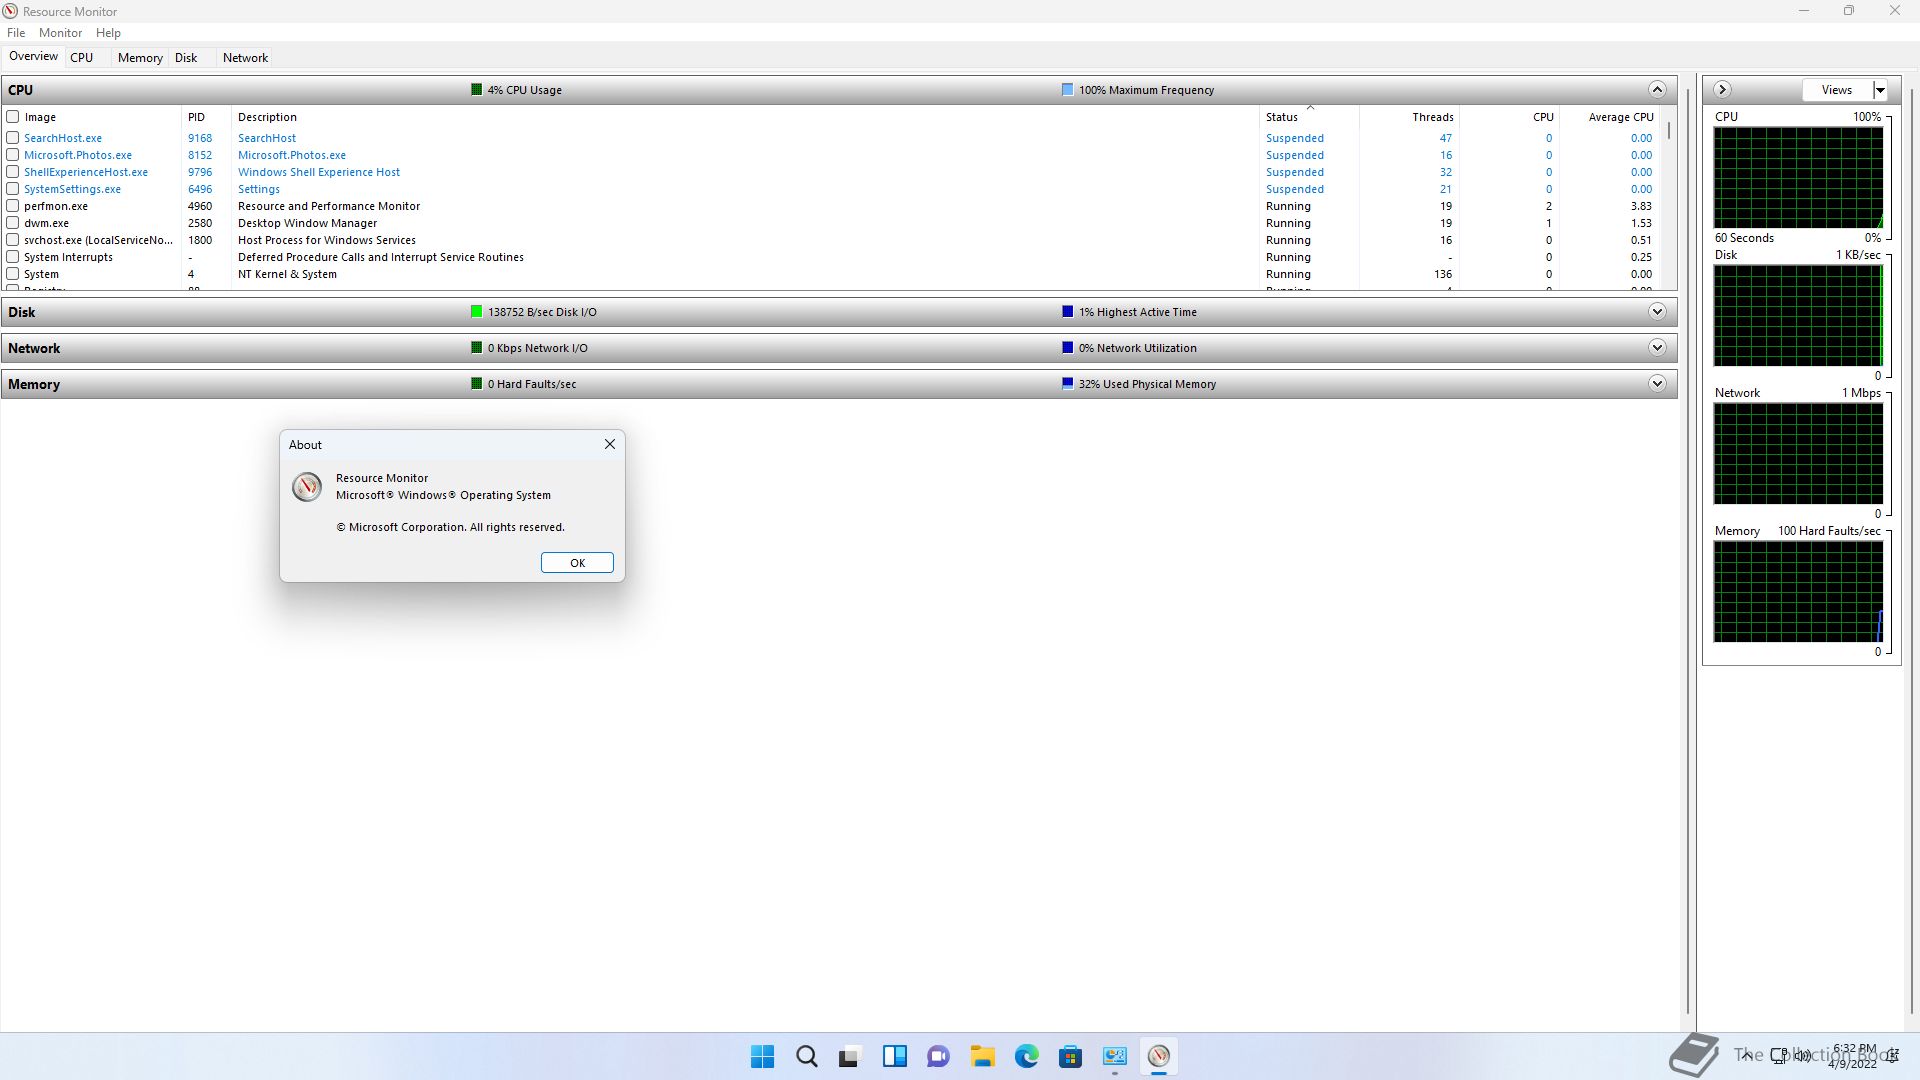
Task: Open the Help menu
Action: [108, 33]
